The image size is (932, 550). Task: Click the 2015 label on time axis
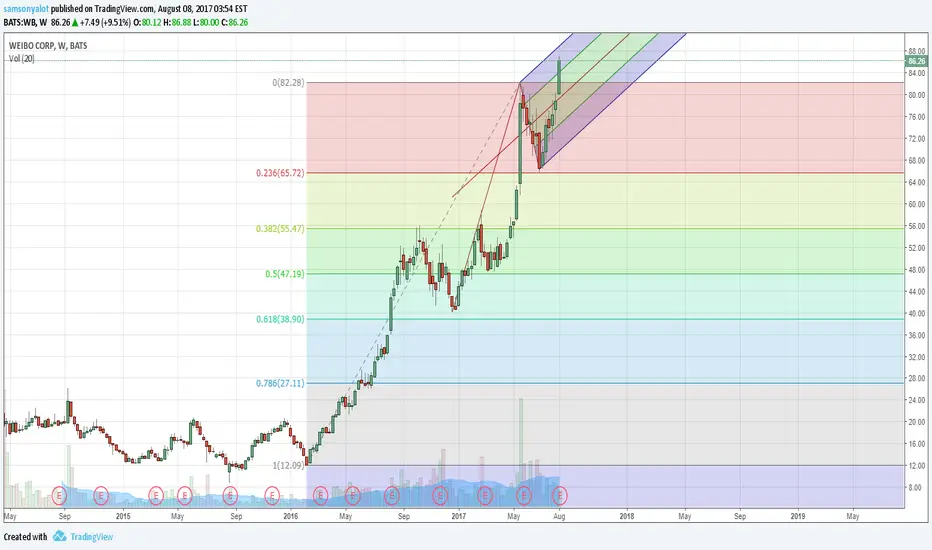pos(123,516)
